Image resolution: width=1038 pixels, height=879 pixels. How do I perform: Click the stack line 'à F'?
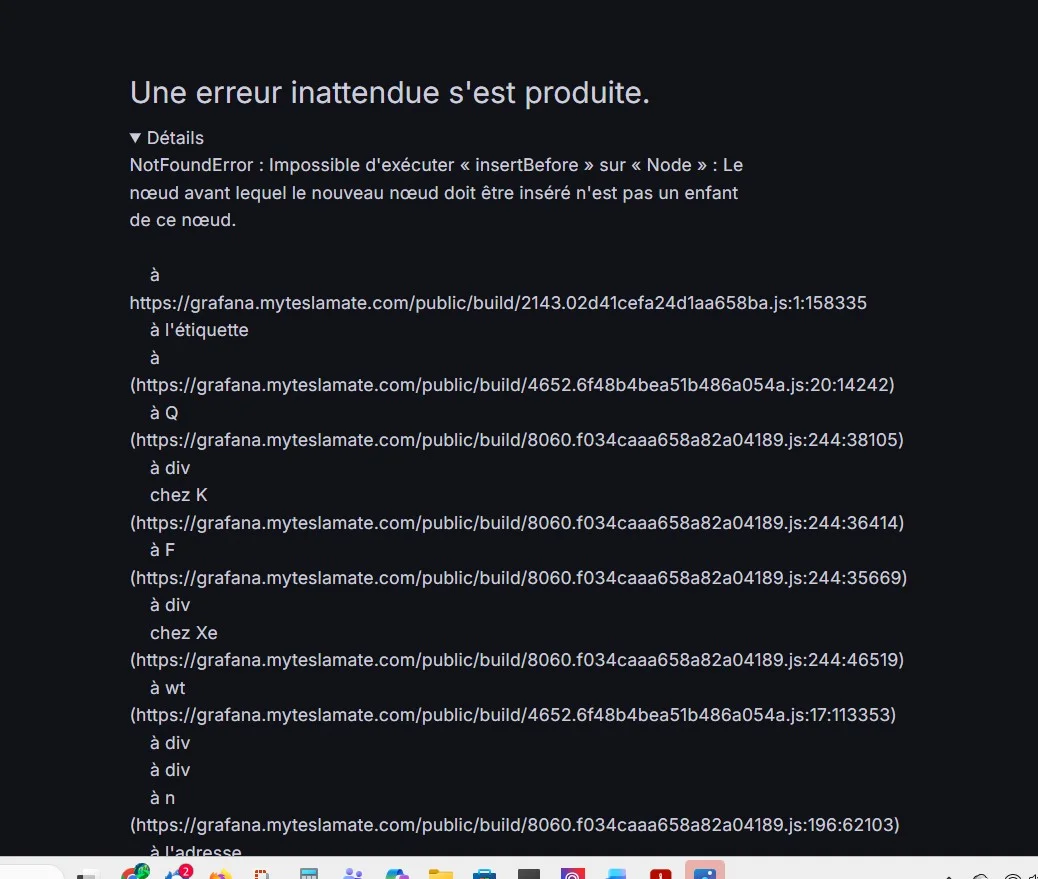163,550
